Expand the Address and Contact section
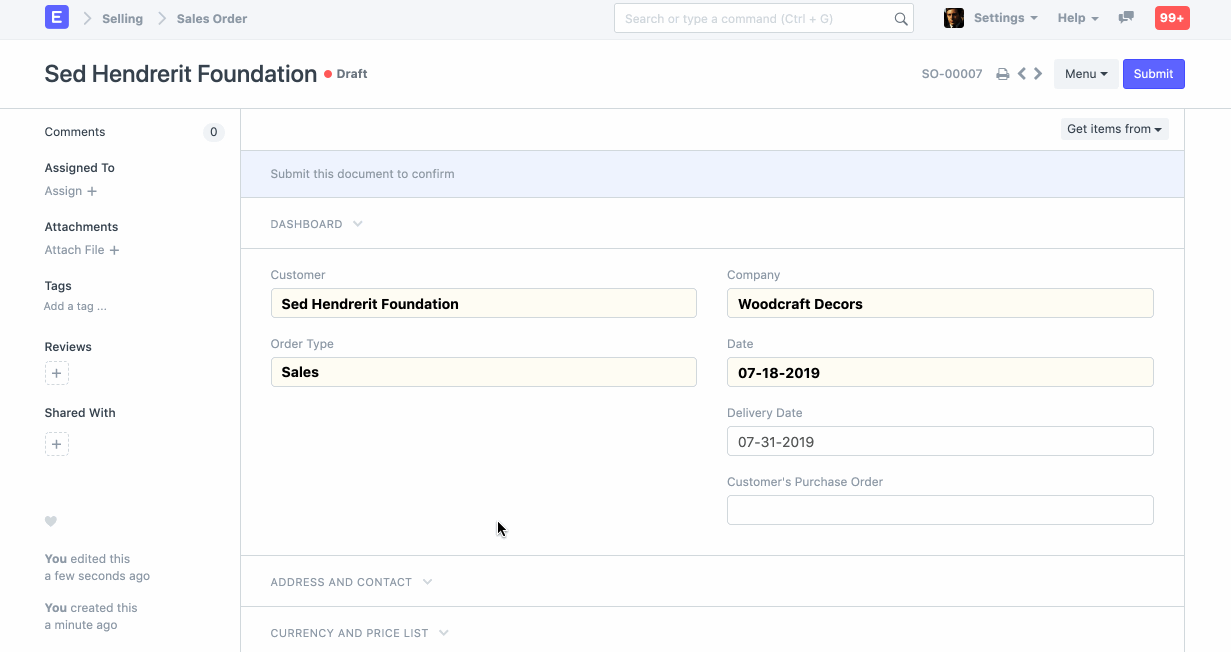Viewport: 1231px width, 652px height. [351, 582]
